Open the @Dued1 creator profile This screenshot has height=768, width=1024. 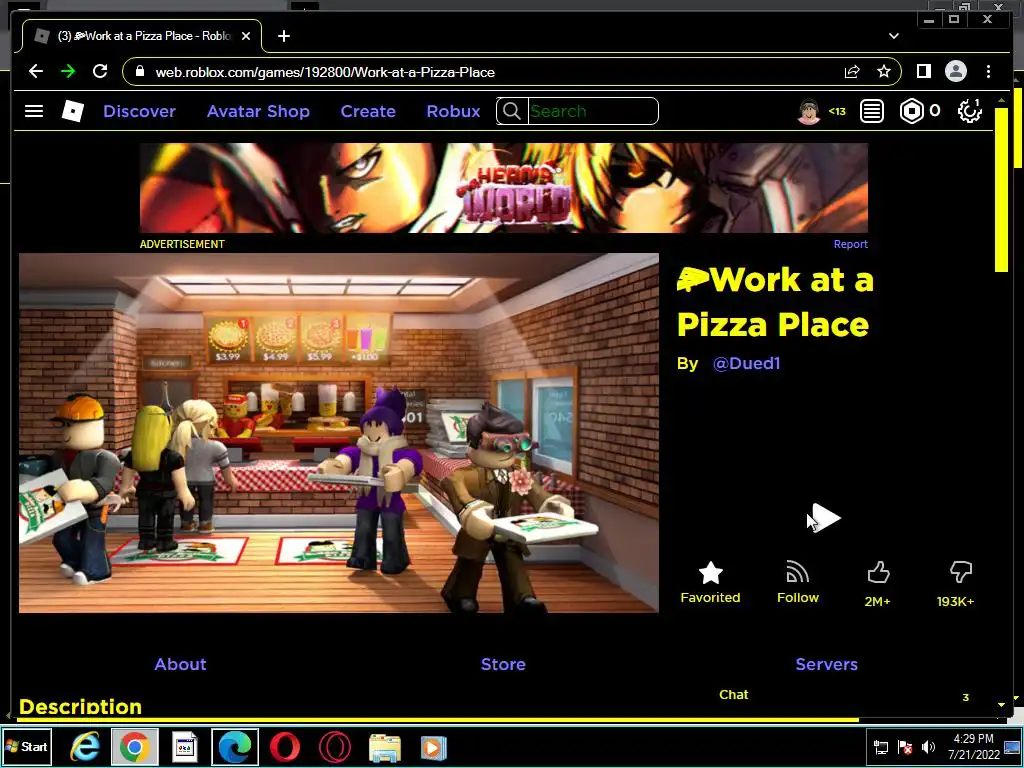(x=746, y=364)
